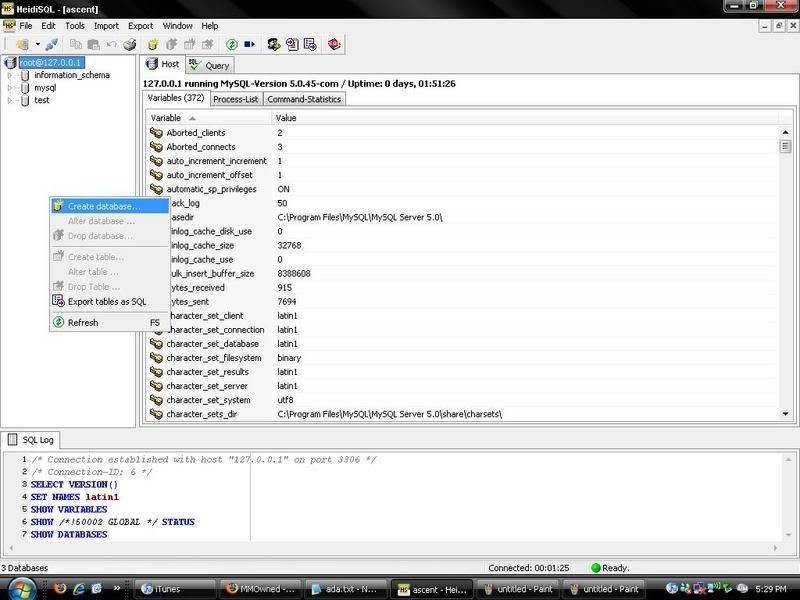The image size is (800, 600).
Task: Select the character_set_system row
Action: (463, 400)
